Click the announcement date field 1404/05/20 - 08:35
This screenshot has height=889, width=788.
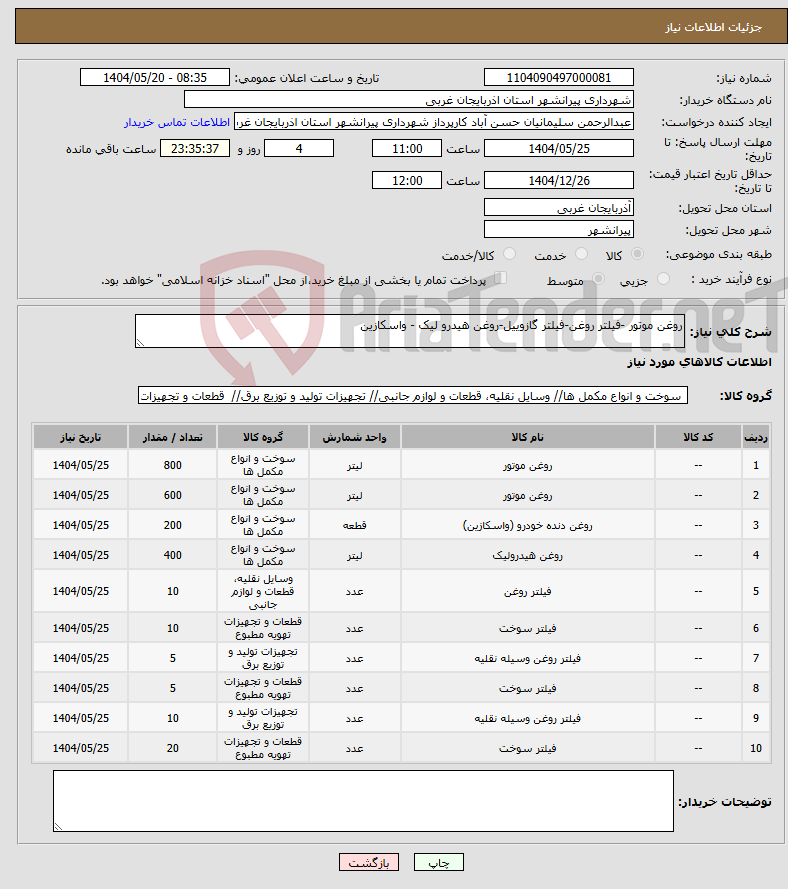pos(155,77)
